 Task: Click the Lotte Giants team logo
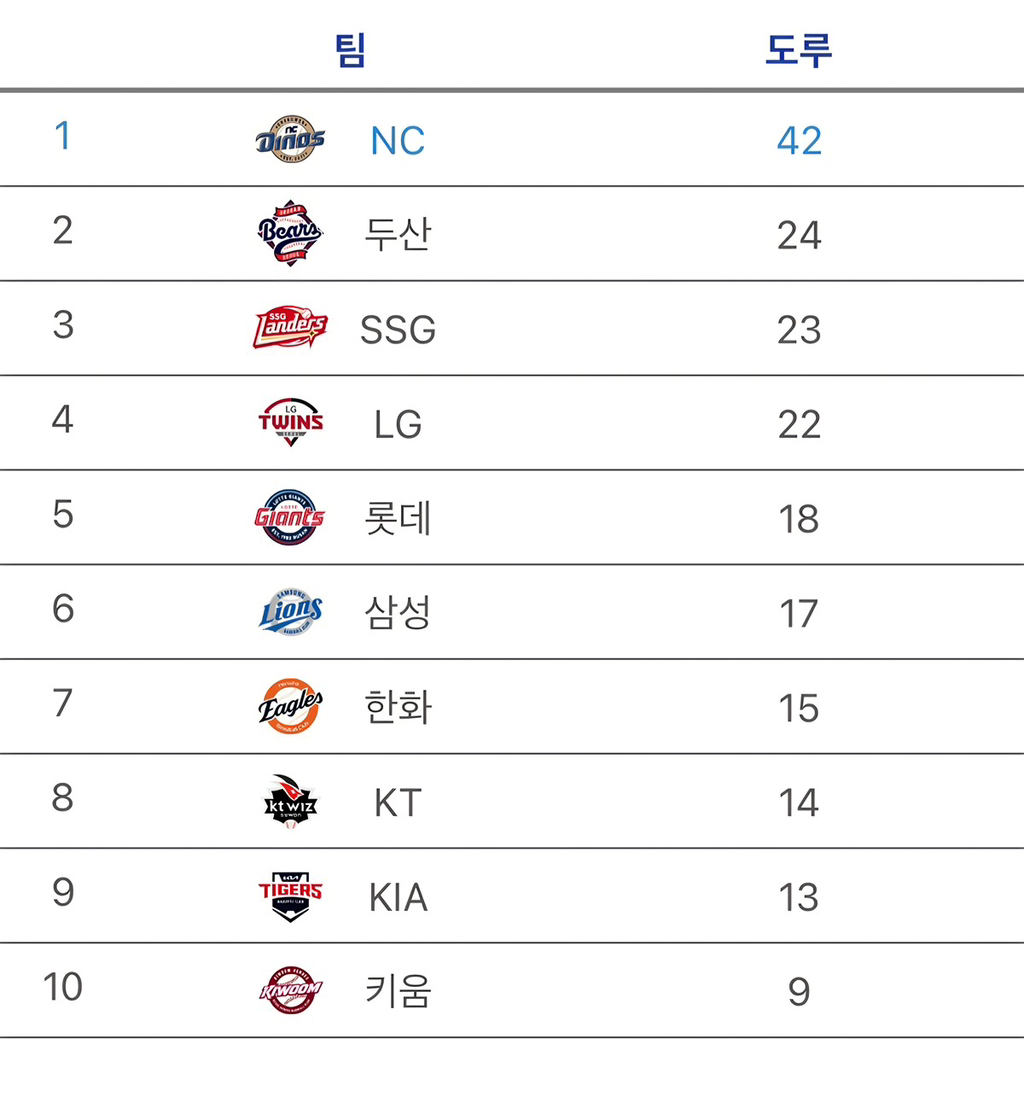290,517
